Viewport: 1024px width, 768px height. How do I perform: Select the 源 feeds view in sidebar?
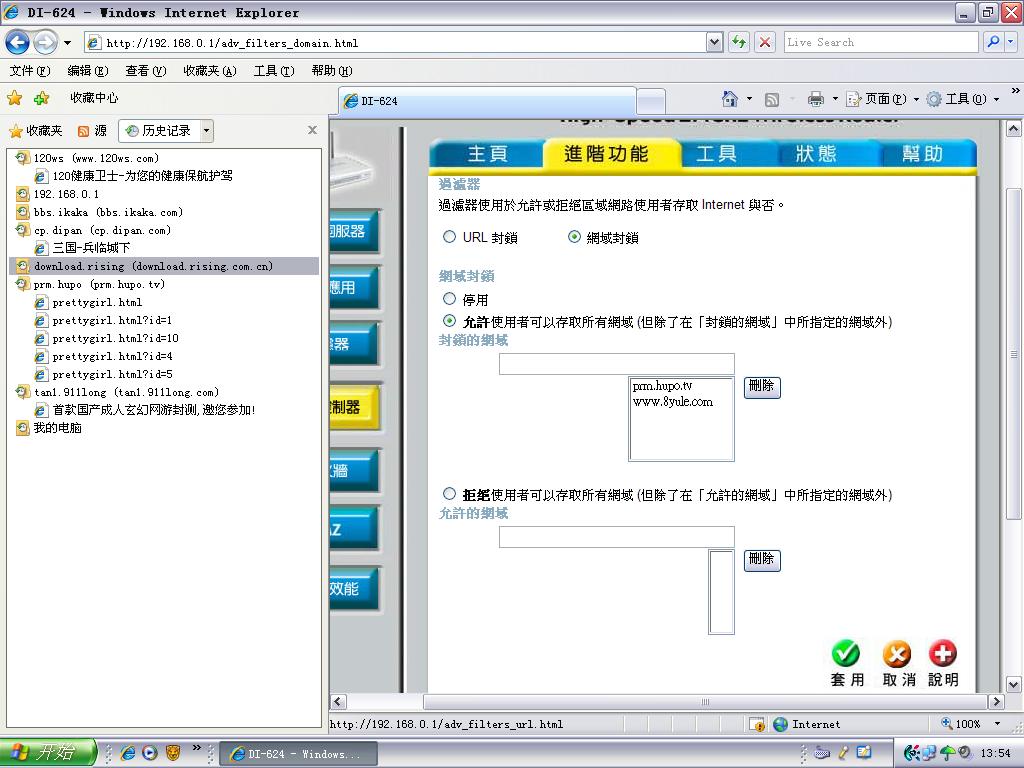pyautogui.click(x=92, y=131)
